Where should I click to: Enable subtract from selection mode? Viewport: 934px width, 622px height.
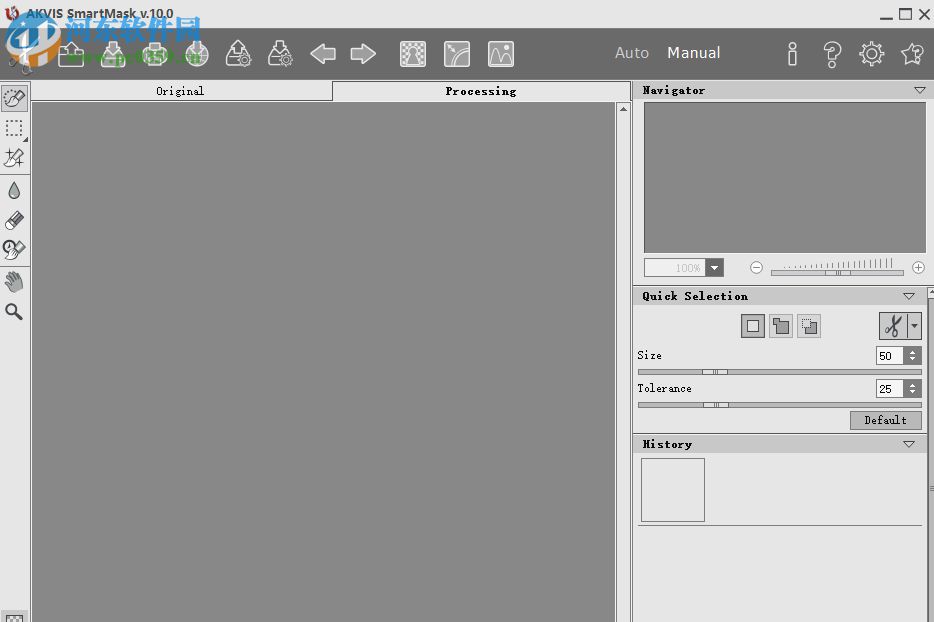[x=809, y=326]
